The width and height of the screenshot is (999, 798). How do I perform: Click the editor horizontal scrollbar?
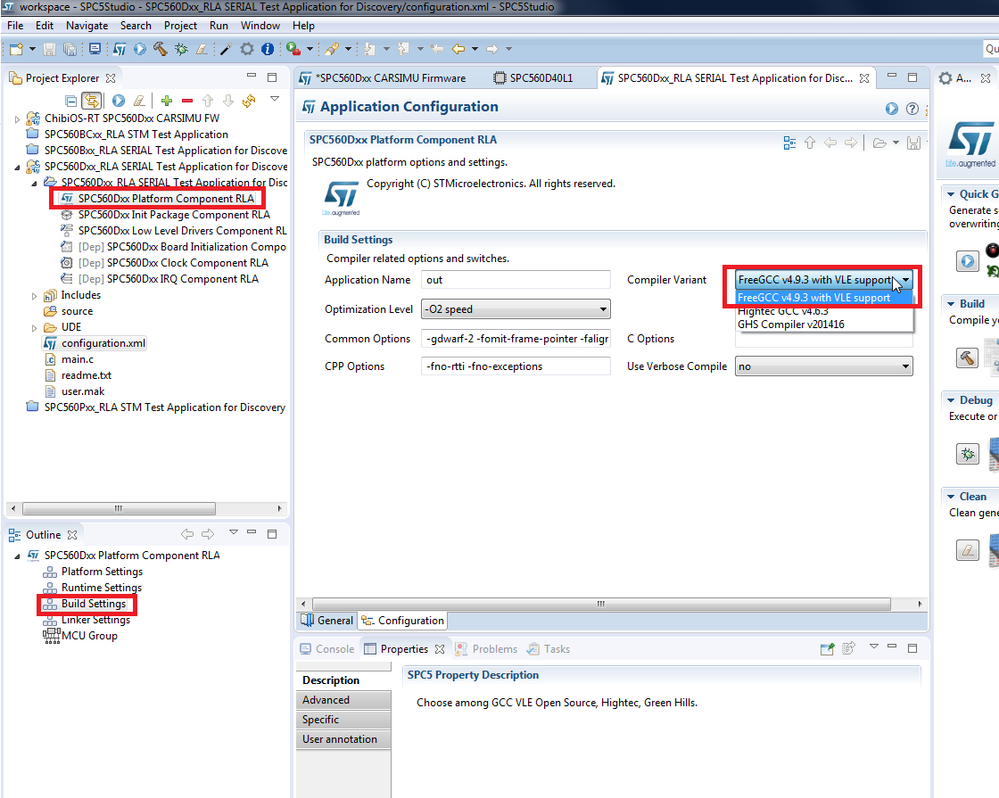tap(601, 604)
